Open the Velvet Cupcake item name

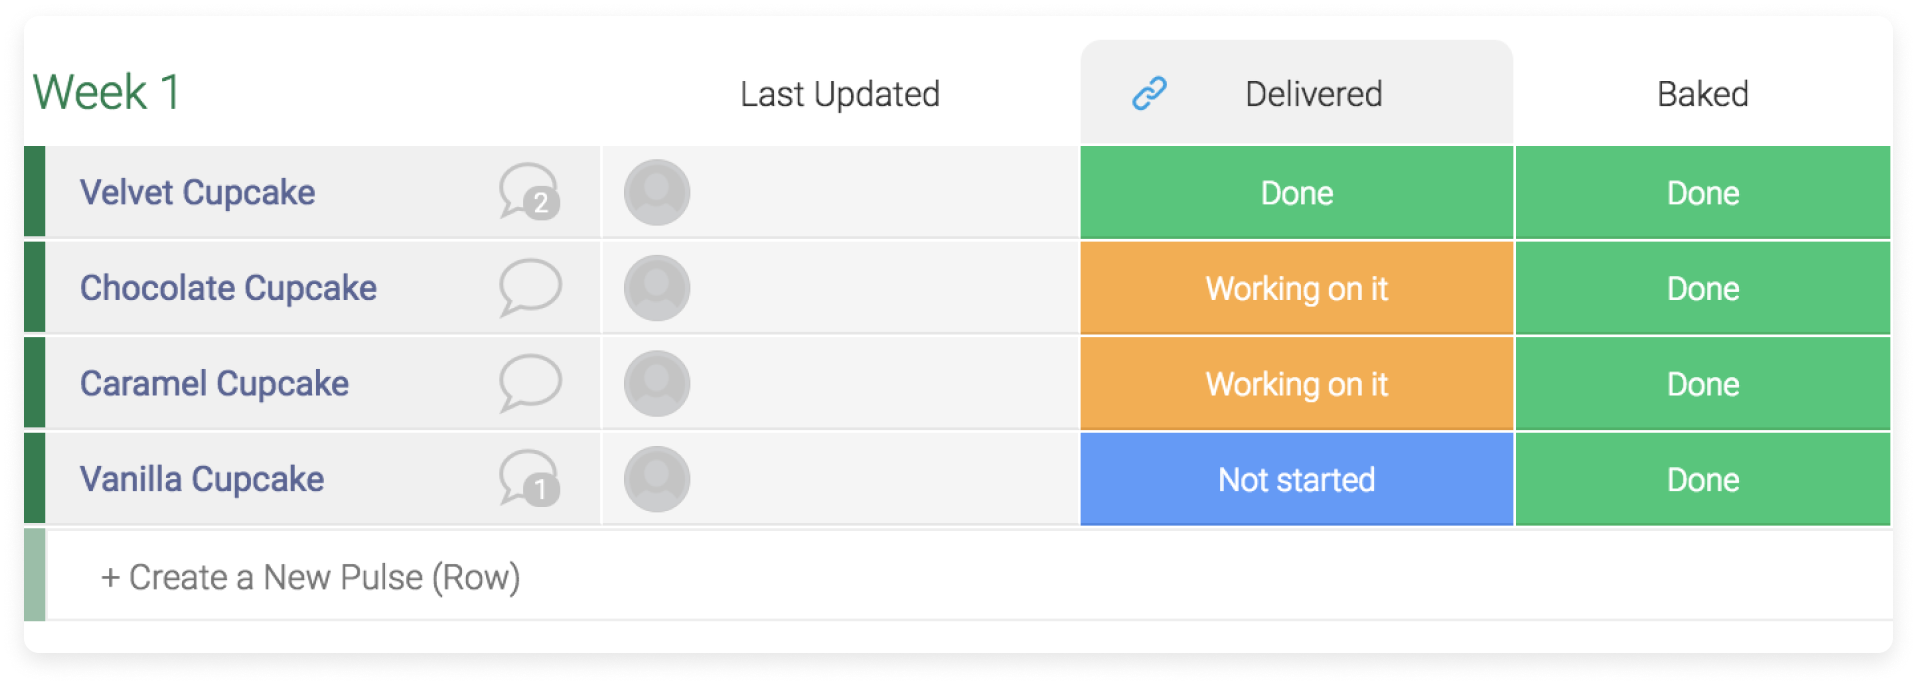[198, 192]
